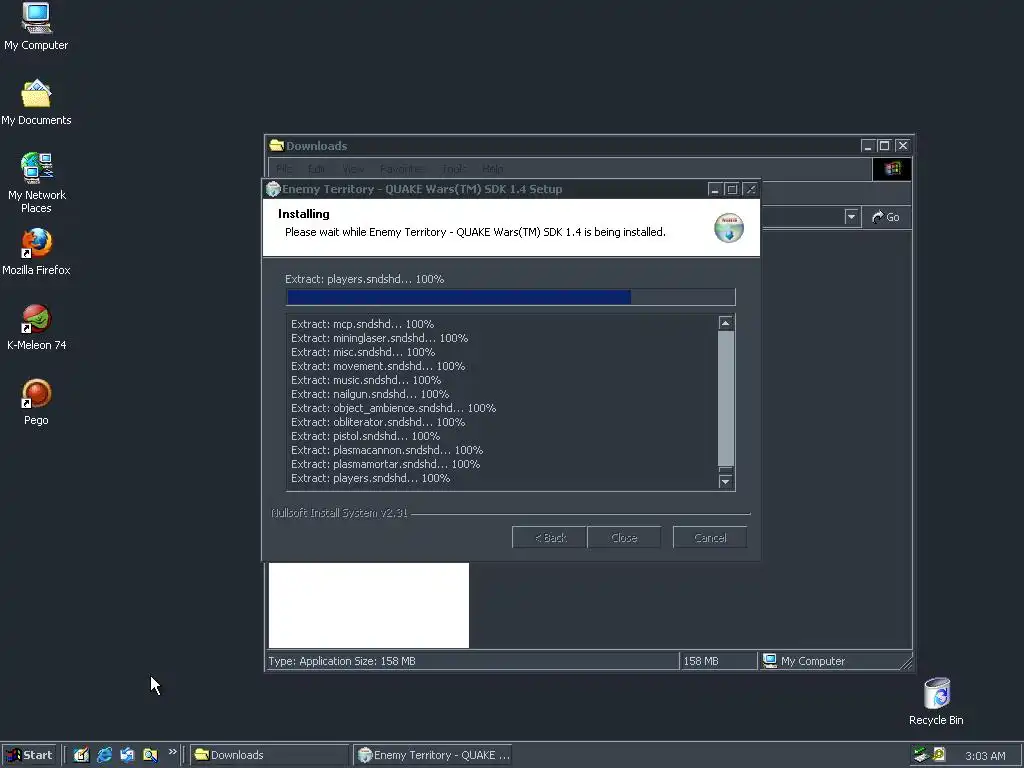Switch to the Enemy Territory - QUAKE taskbar button
Image resolution: width=1024 pixels, height=768 pixels.
pyautogui.click(x=433, y=755)
